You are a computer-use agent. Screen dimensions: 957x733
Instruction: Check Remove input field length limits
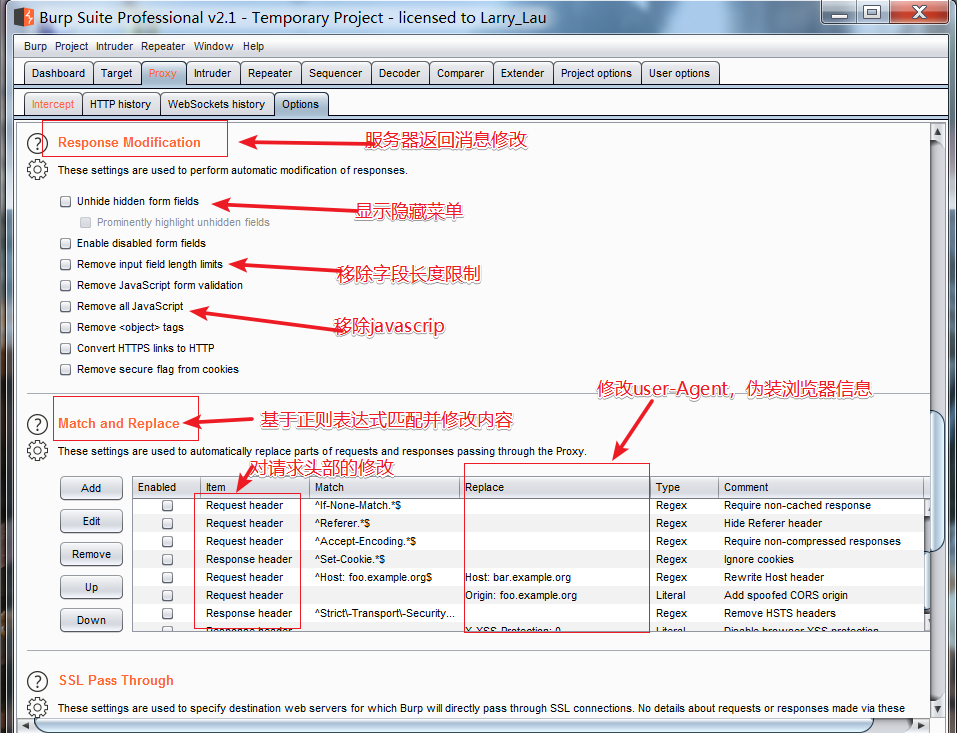(x=65, y=264)
